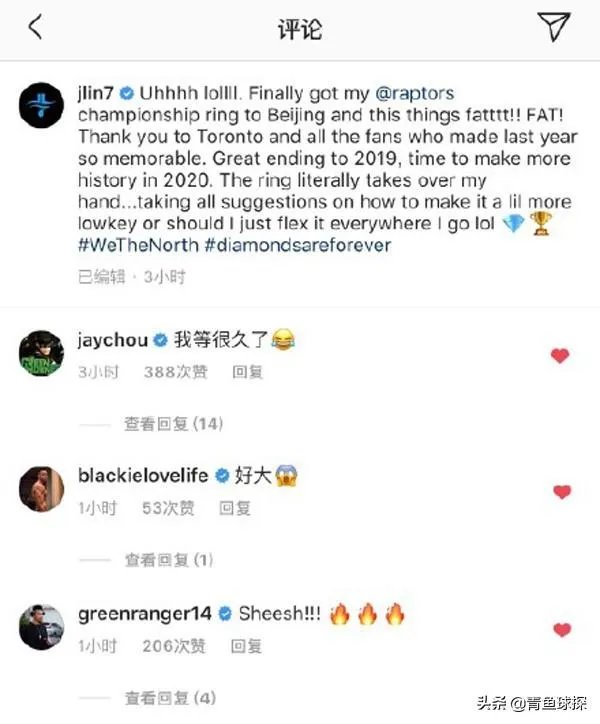This screenshot has height=724, width=600.
Task: Open jlin7's profile avatar
Action: pos(41,105)
